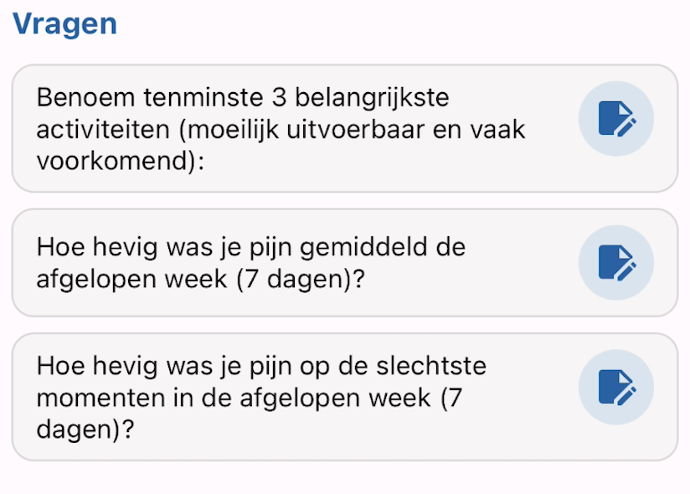Viewport: 690px width, 494px height.
Task: Tap round edit button beside 'afgelopen week (7 dagen)?' middle card
Action: [x=616, y=263]
